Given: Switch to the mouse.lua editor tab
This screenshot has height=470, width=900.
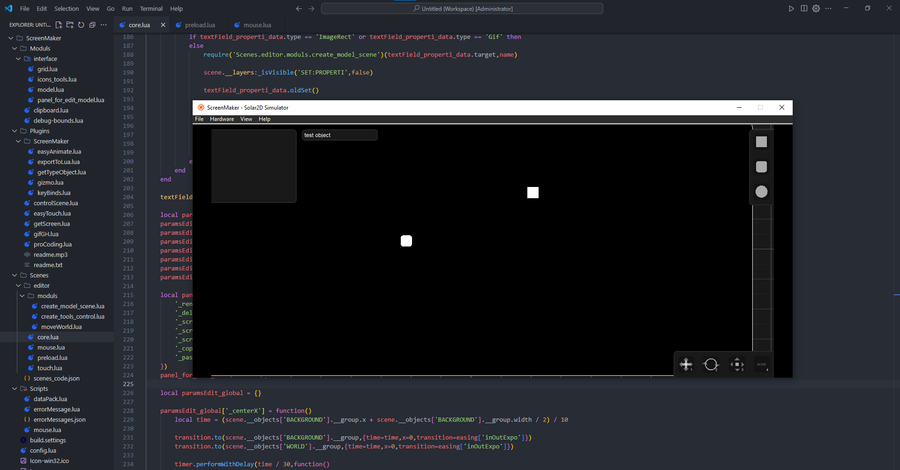Looking at the screenshot, I should tap(257, 25).
